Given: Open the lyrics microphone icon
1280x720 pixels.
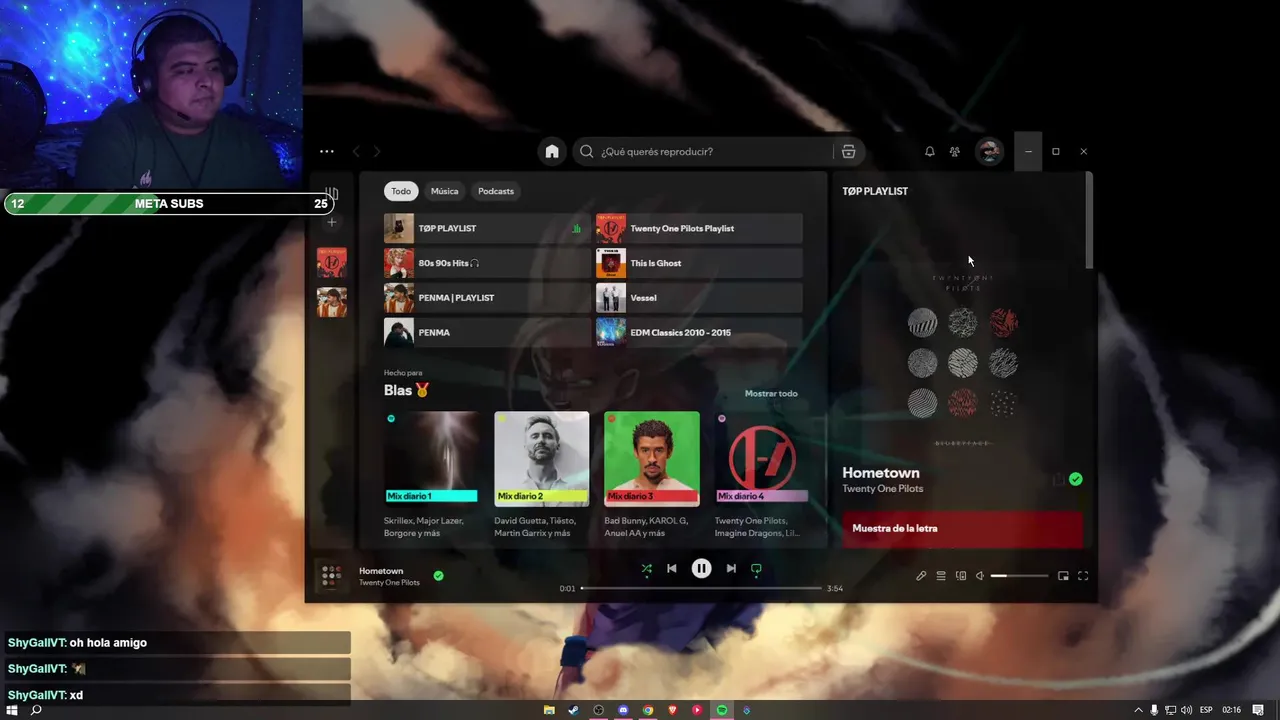Looking at the screenshot, I should tap(921, 576).
